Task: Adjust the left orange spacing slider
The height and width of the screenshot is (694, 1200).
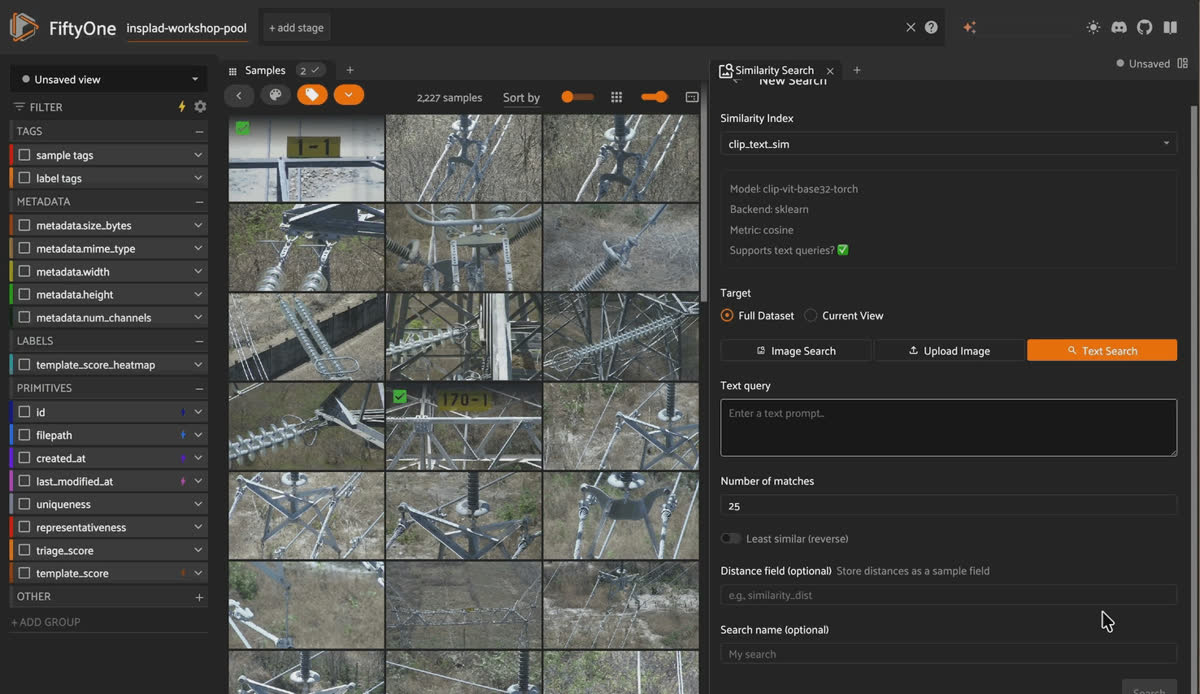Action: point(577,97)
